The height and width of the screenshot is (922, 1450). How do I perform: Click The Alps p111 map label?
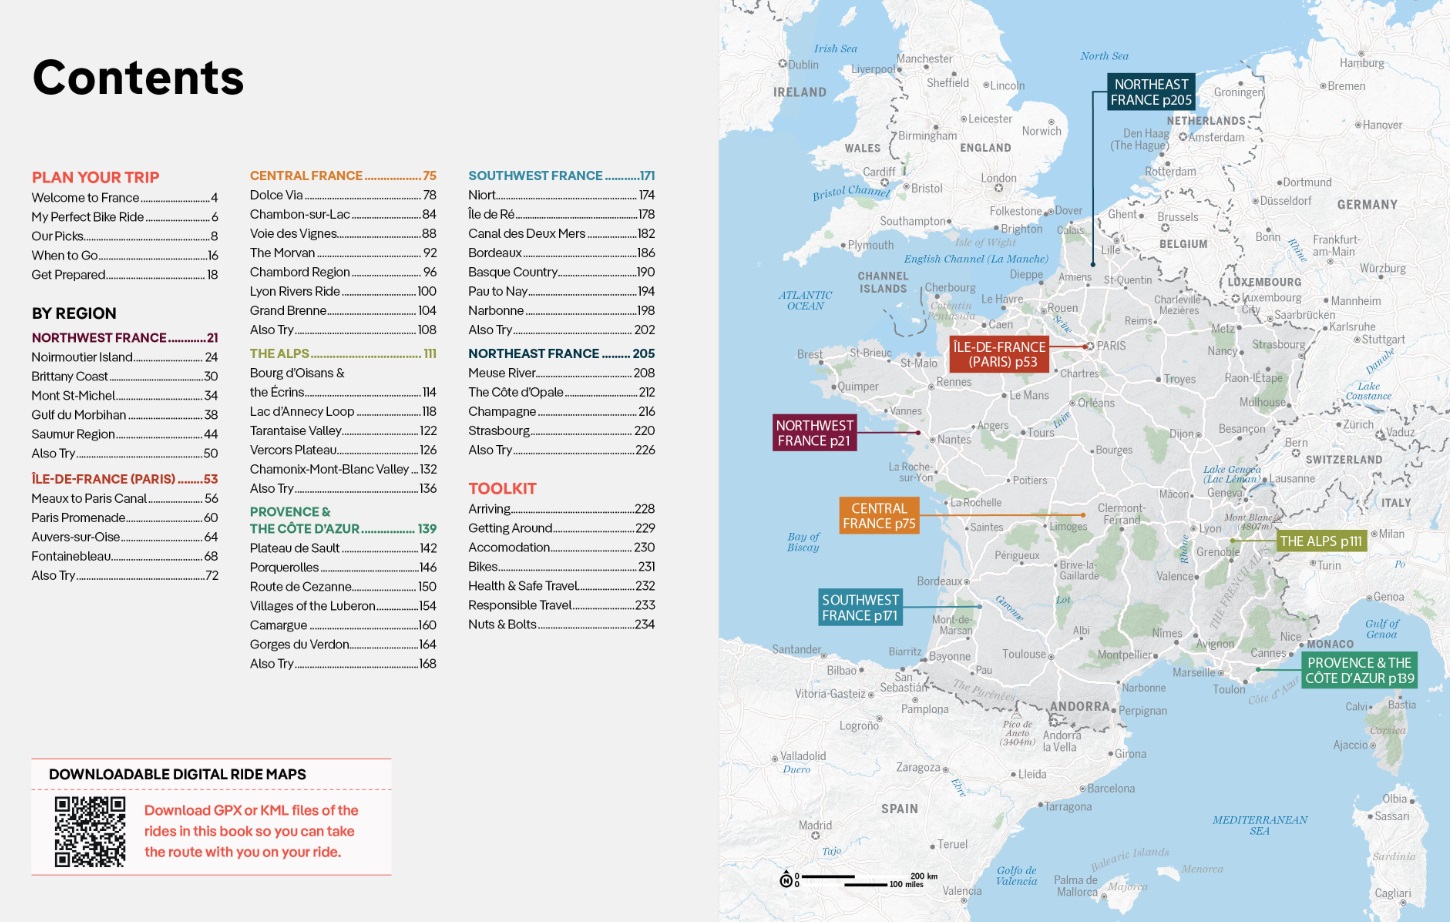click(1320, 541)
